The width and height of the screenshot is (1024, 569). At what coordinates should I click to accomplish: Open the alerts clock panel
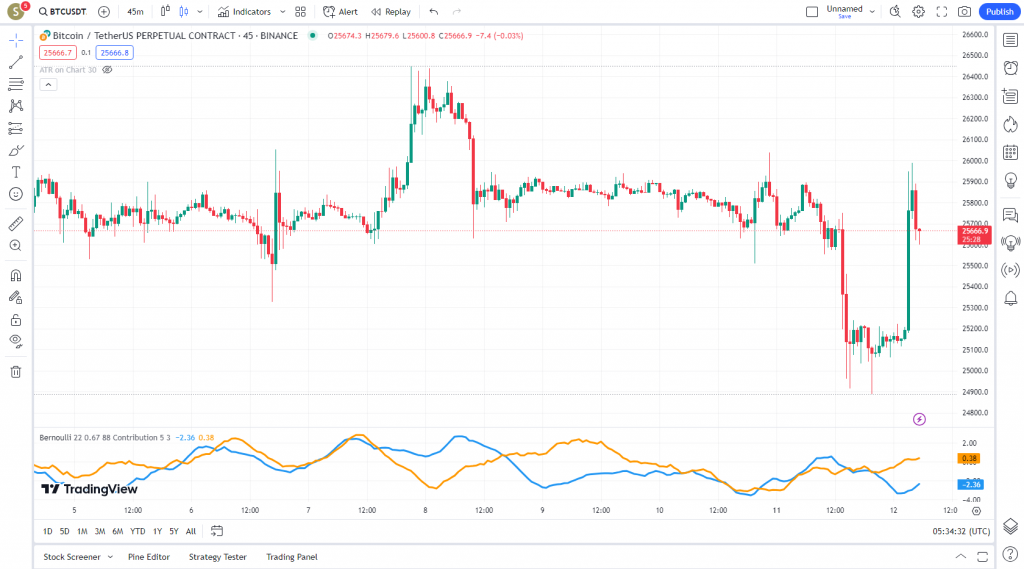1010,68
